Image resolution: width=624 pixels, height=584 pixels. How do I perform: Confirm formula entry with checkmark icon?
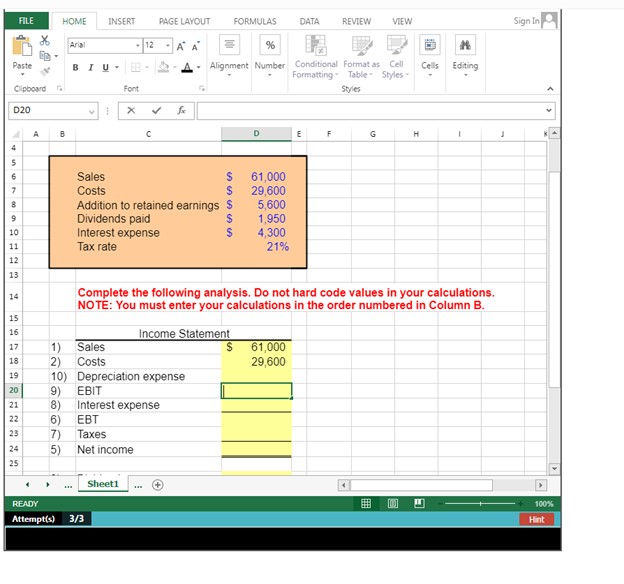(x=156, y=110)
